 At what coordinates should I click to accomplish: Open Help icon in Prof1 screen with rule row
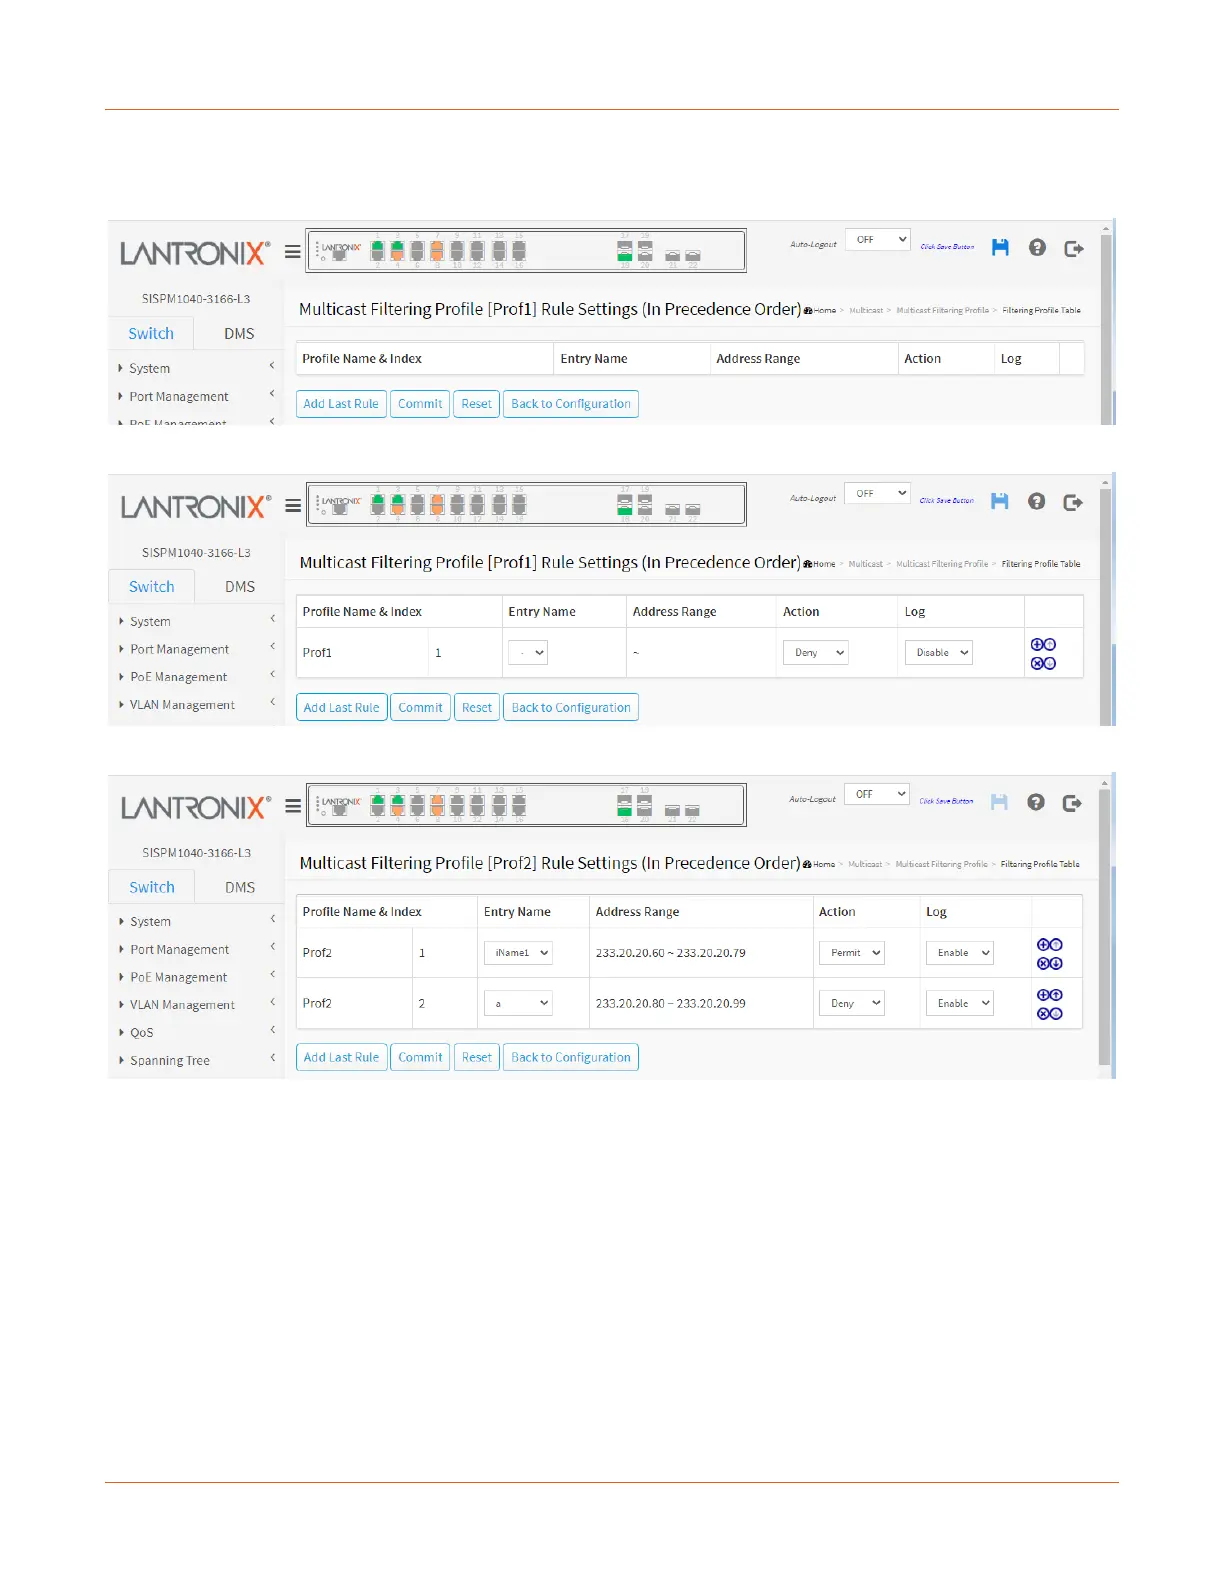click(x=1036, y=501)
